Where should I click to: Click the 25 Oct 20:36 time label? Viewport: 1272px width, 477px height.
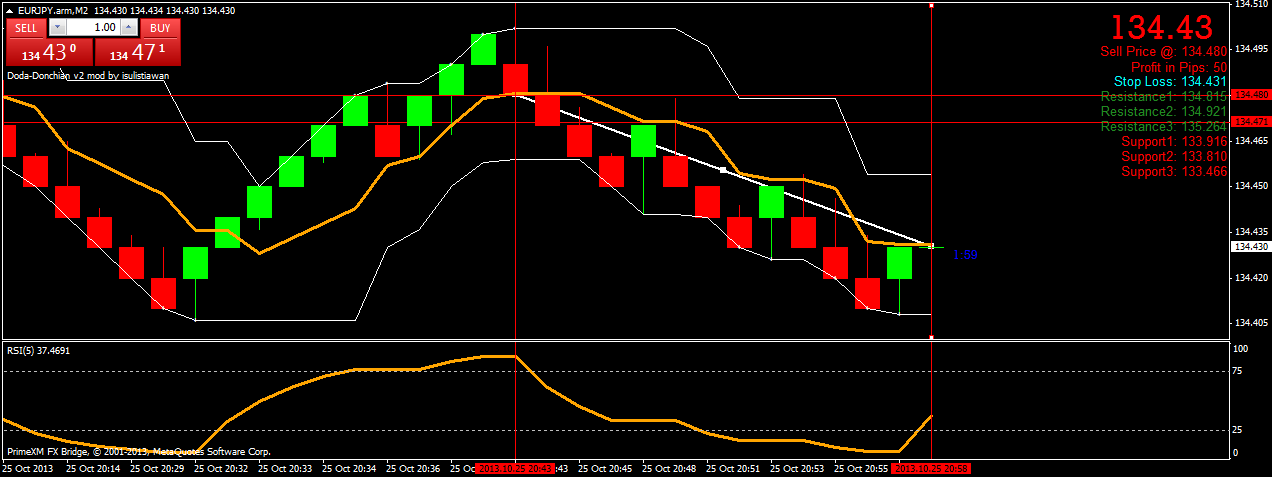pyautogui.click(x=413, y=468)
